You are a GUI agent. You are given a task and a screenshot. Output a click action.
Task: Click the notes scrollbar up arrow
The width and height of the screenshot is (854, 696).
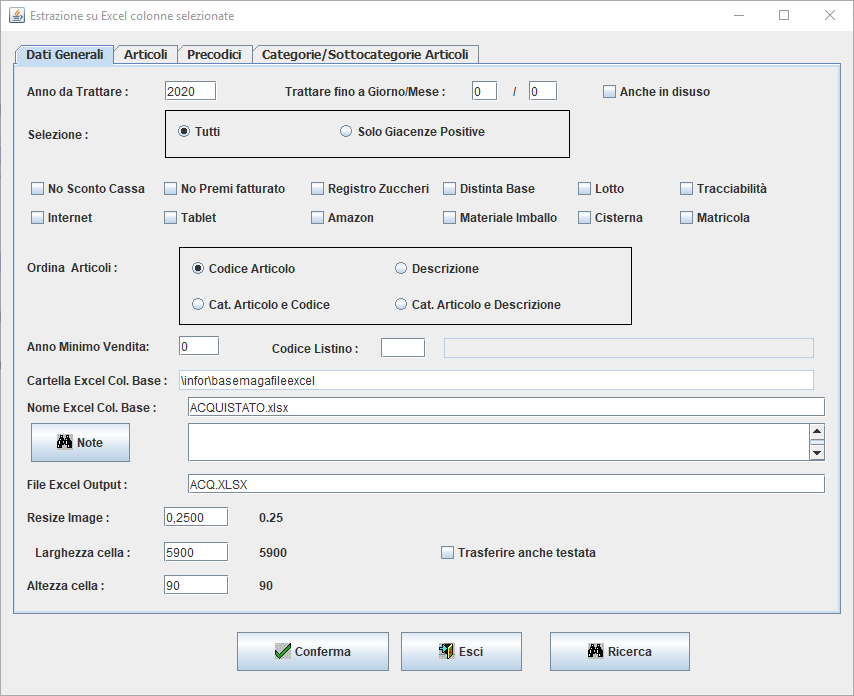817,432
